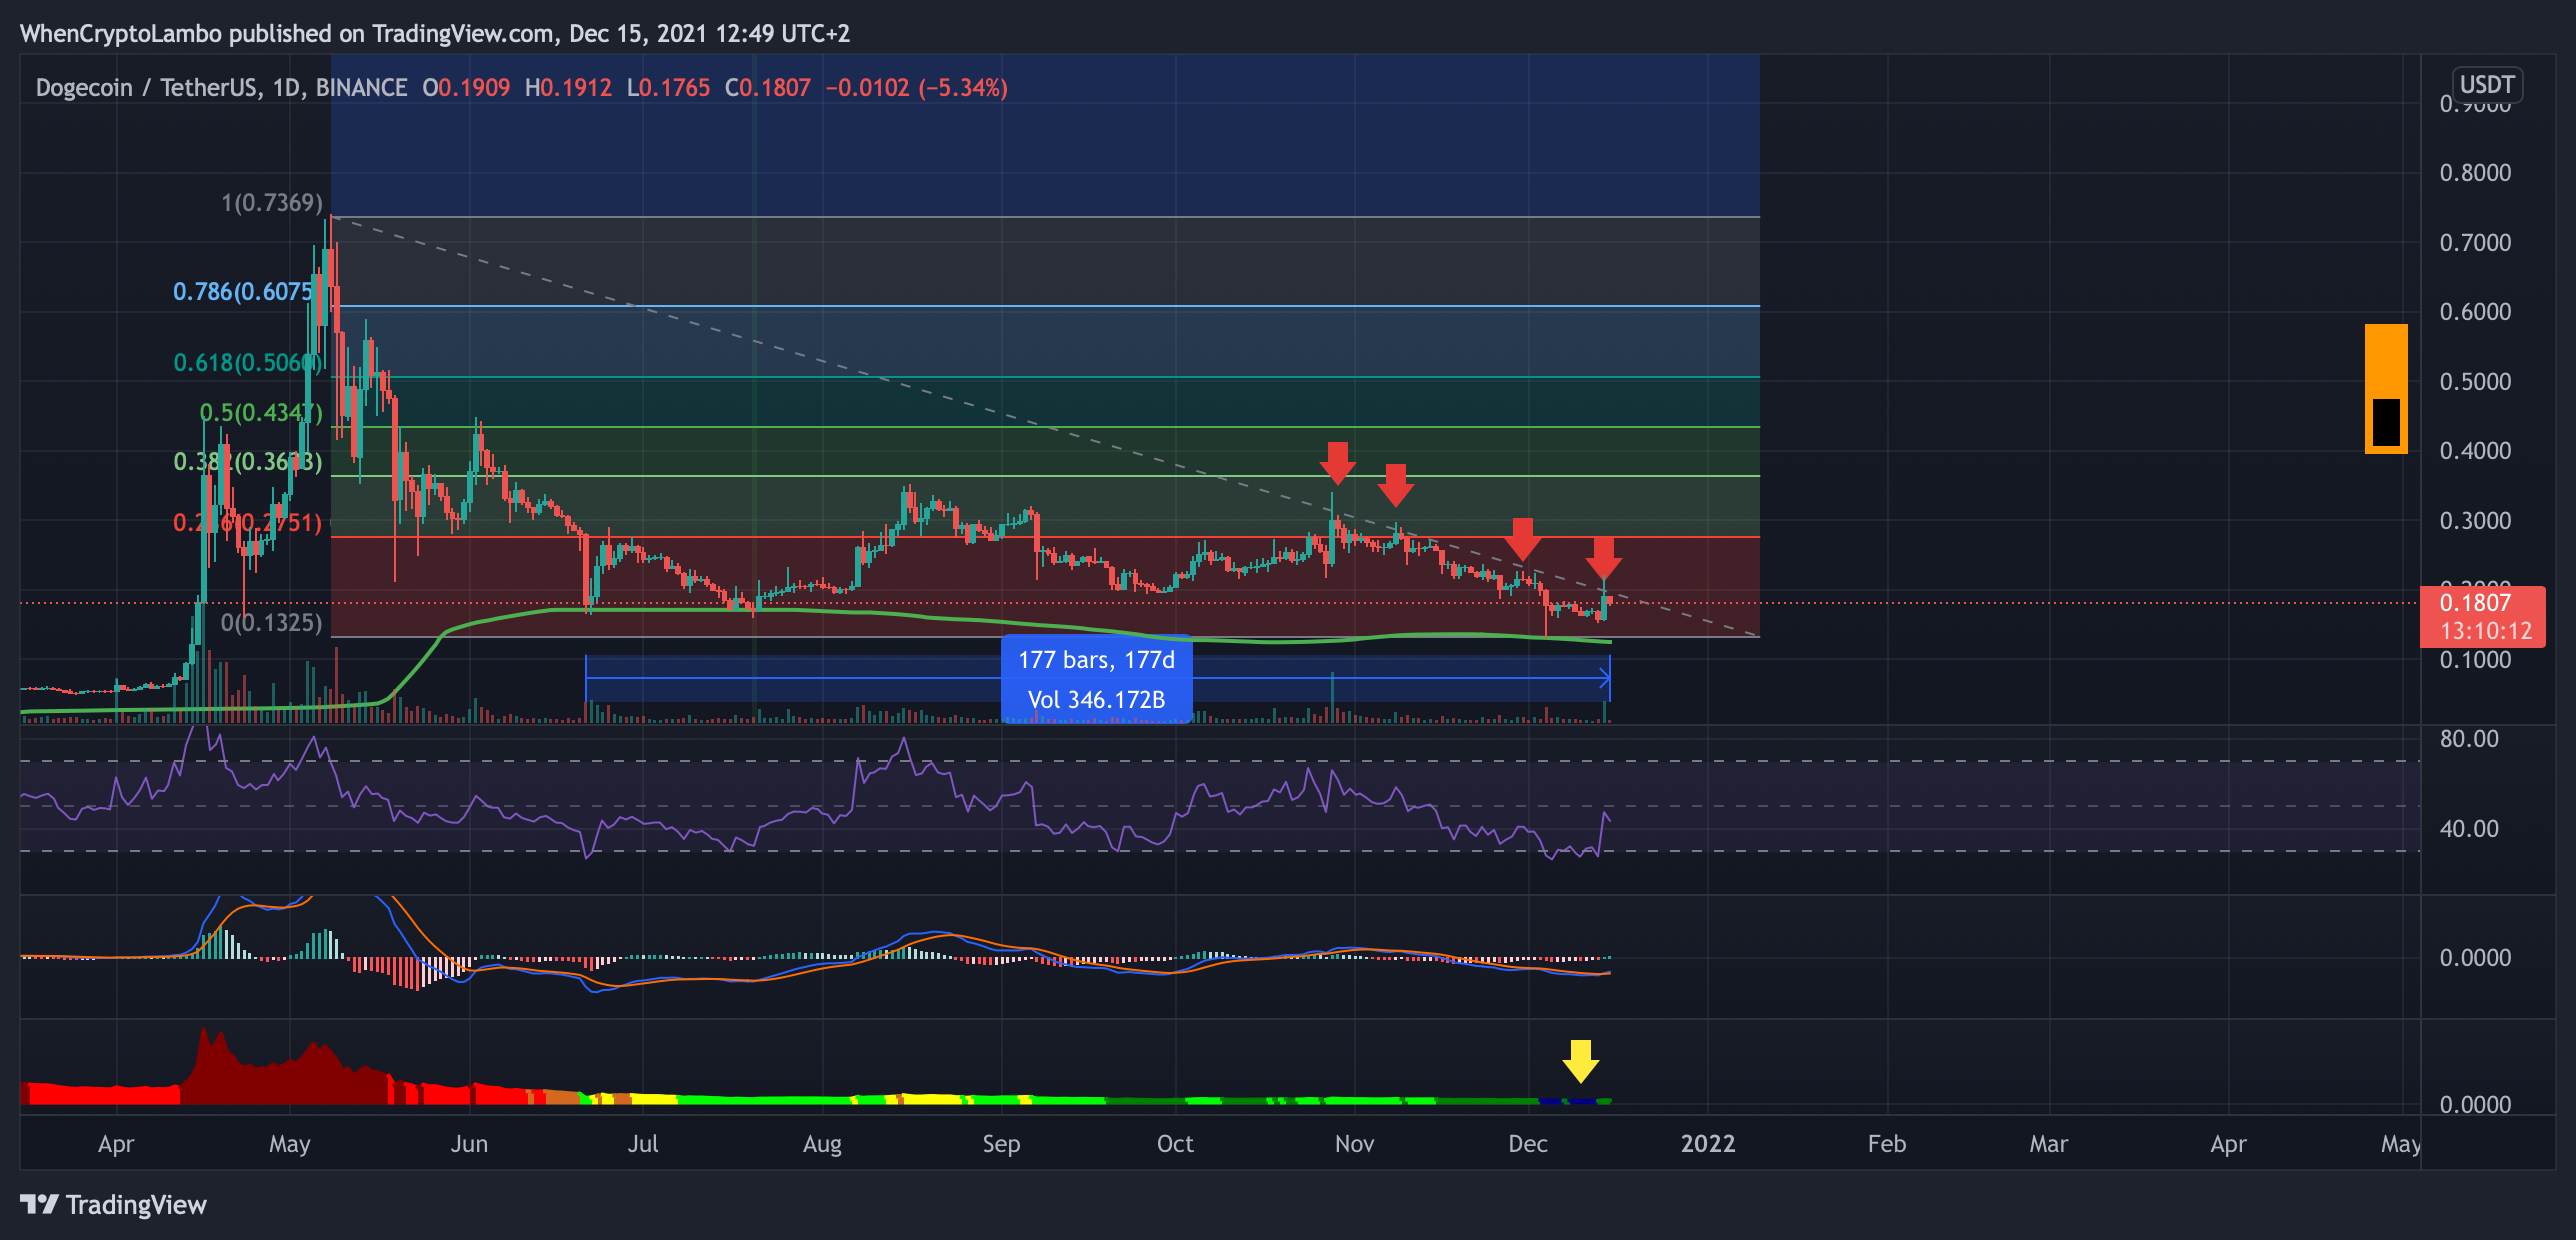Click the 0.3000 price axis label
Viewport: 2576px width, 1240px height.
click(x=2475, y=521)
